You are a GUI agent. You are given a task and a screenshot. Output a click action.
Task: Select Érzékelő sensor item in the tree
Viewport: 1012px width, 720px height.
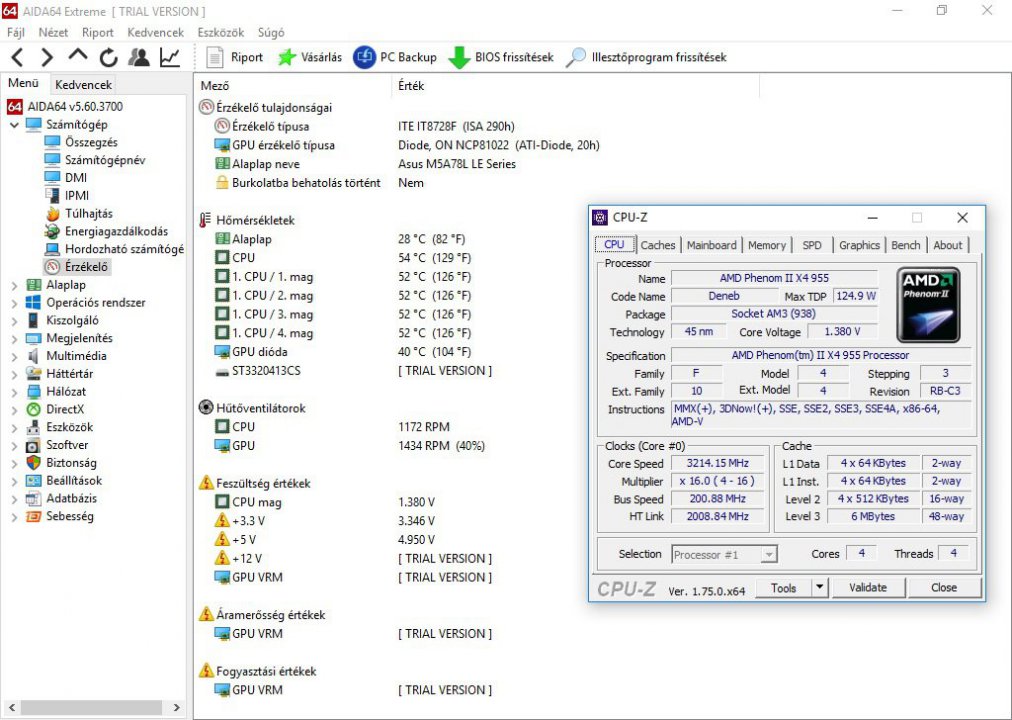(86, 266)
